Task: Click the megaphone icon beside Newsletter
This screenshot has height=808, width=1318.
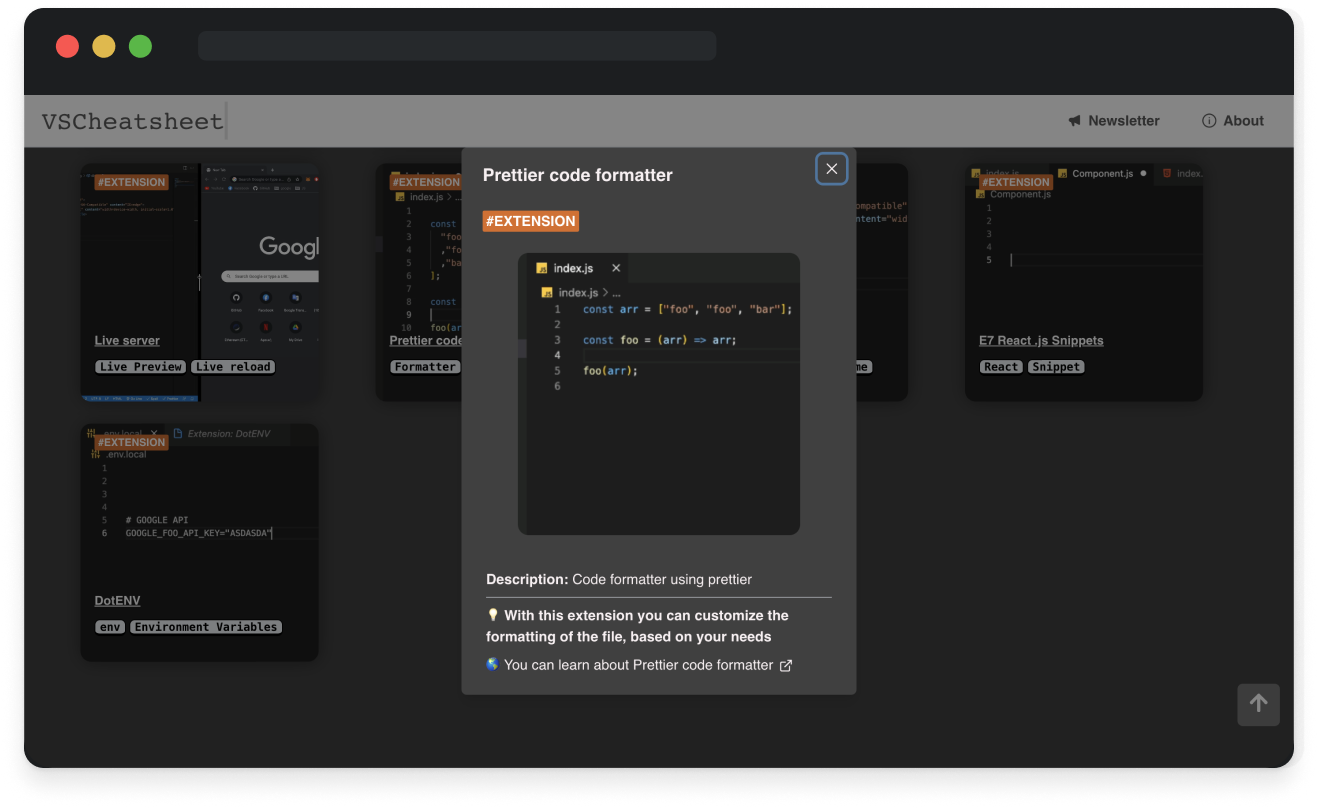Action: (1075, 121)
